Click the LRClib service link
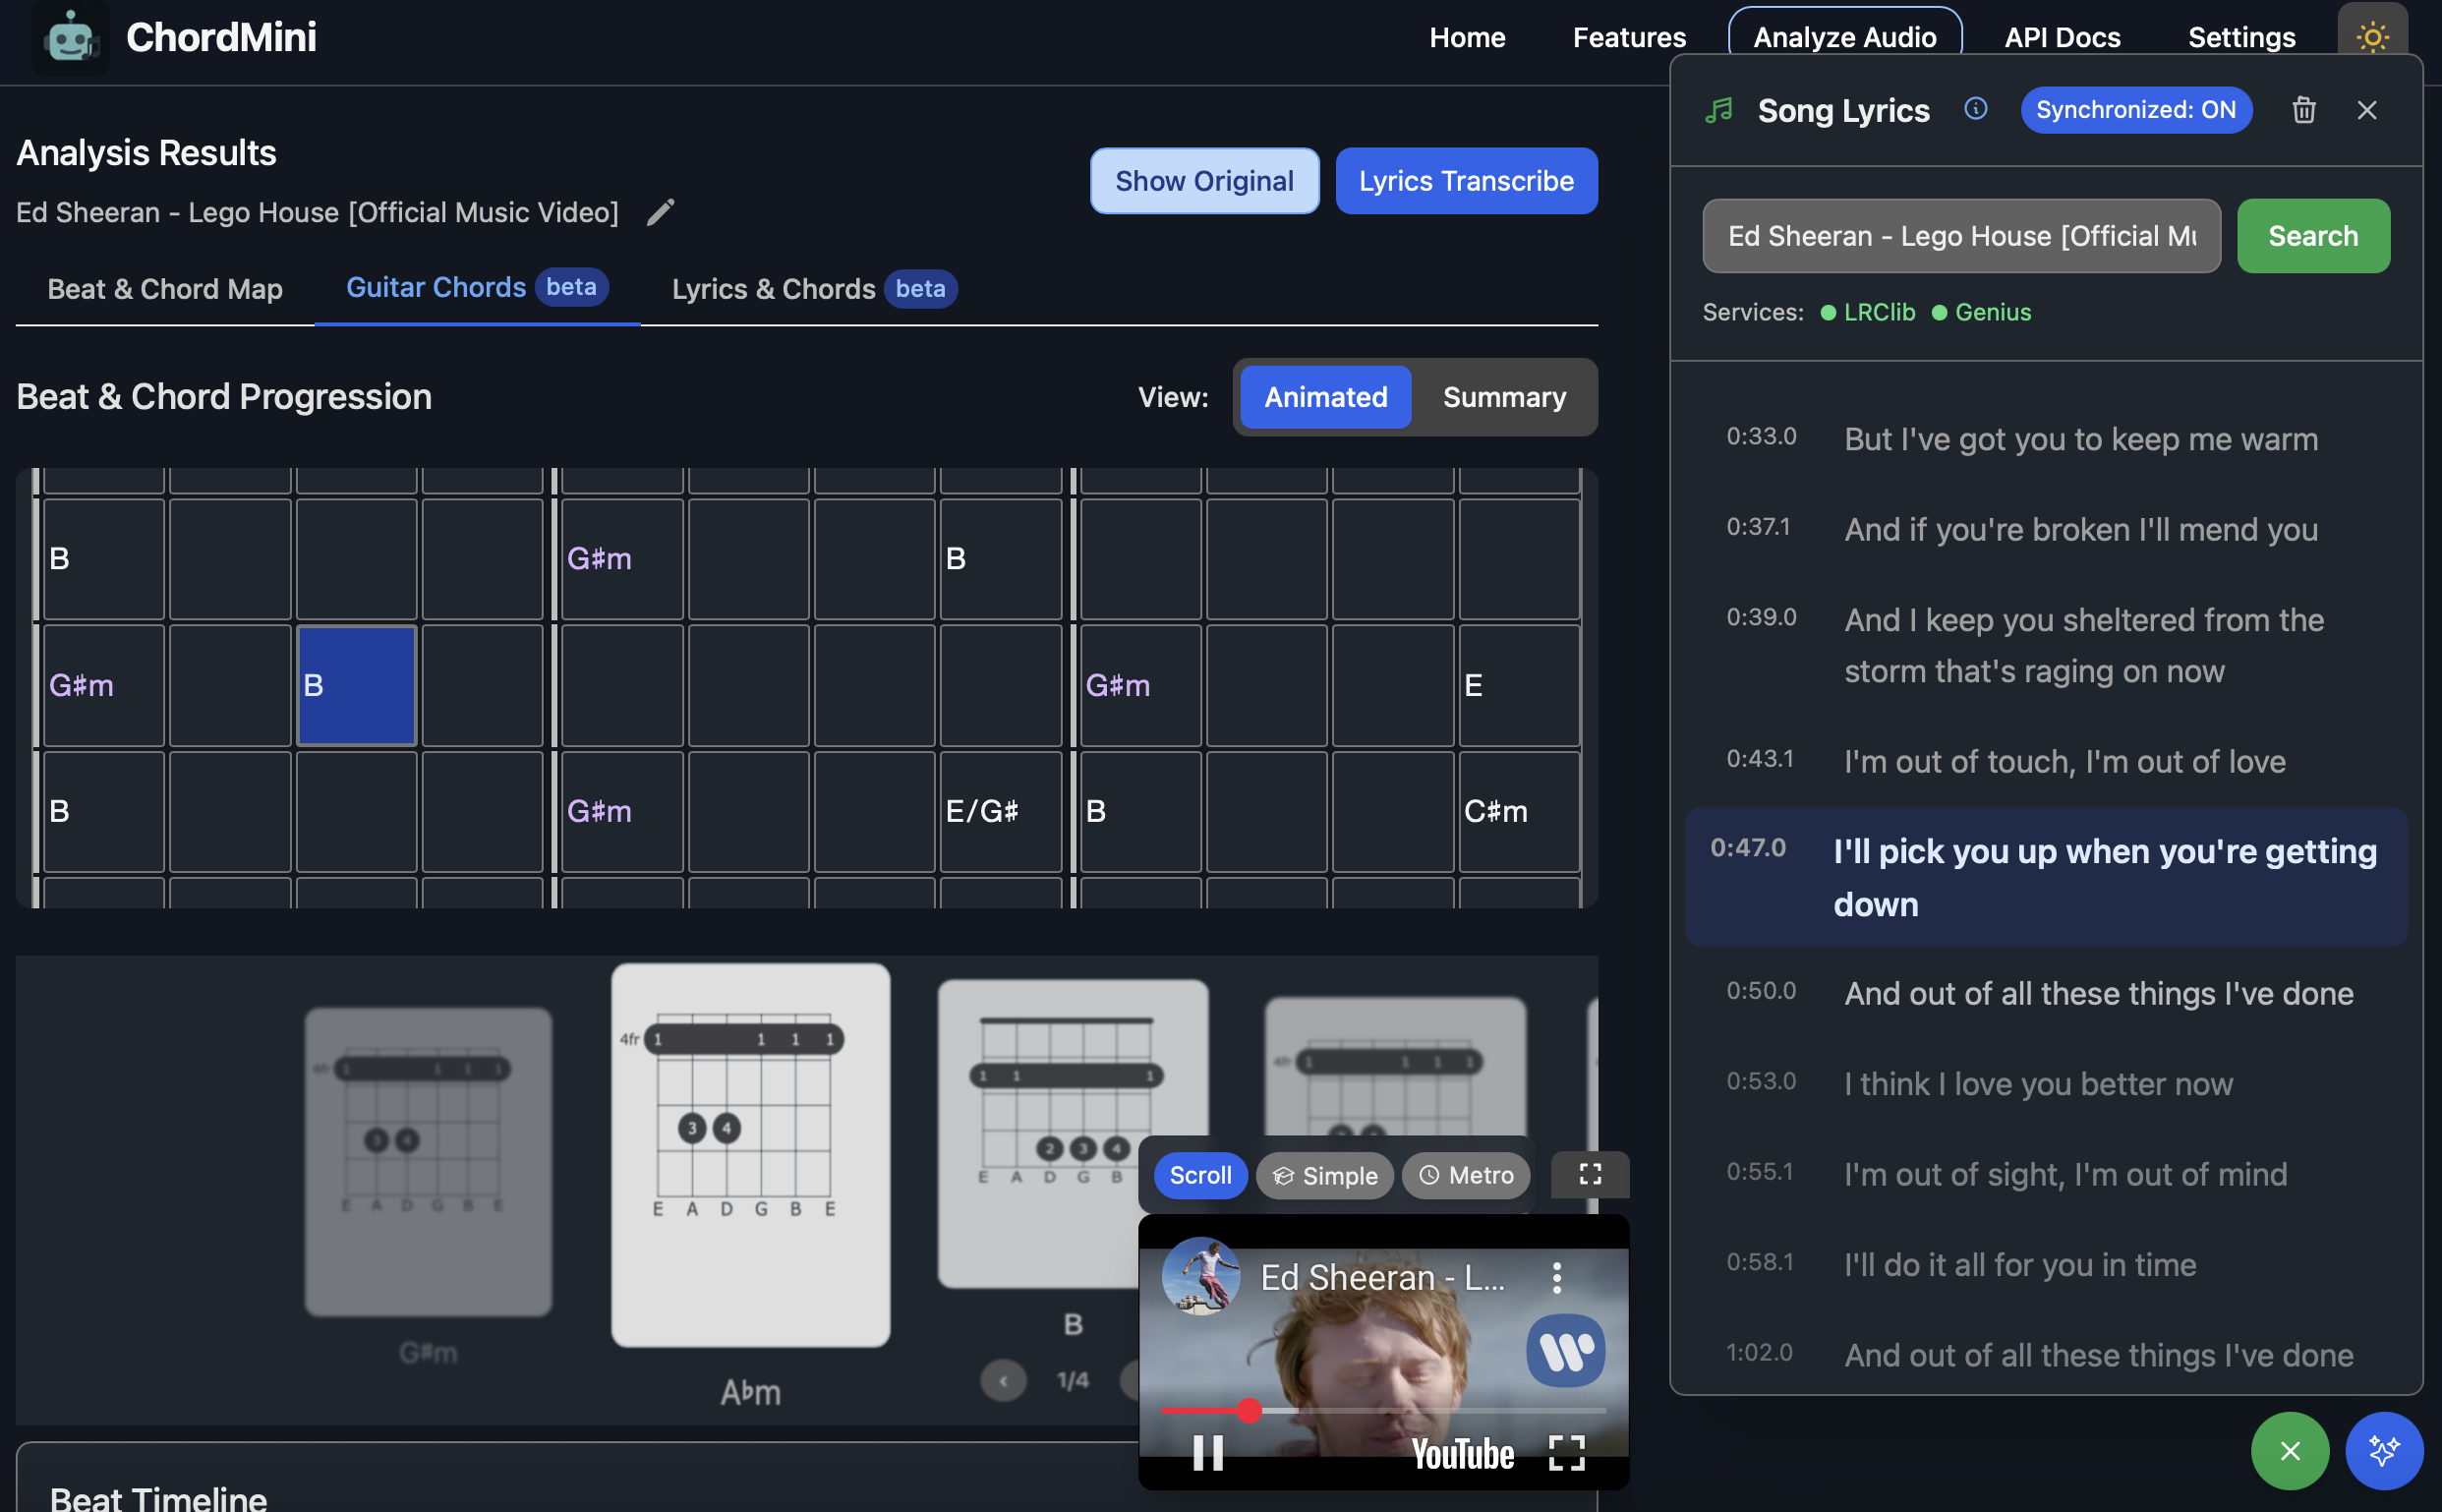Viewport: 2442px width, 1512px height. click(1868, 312)
